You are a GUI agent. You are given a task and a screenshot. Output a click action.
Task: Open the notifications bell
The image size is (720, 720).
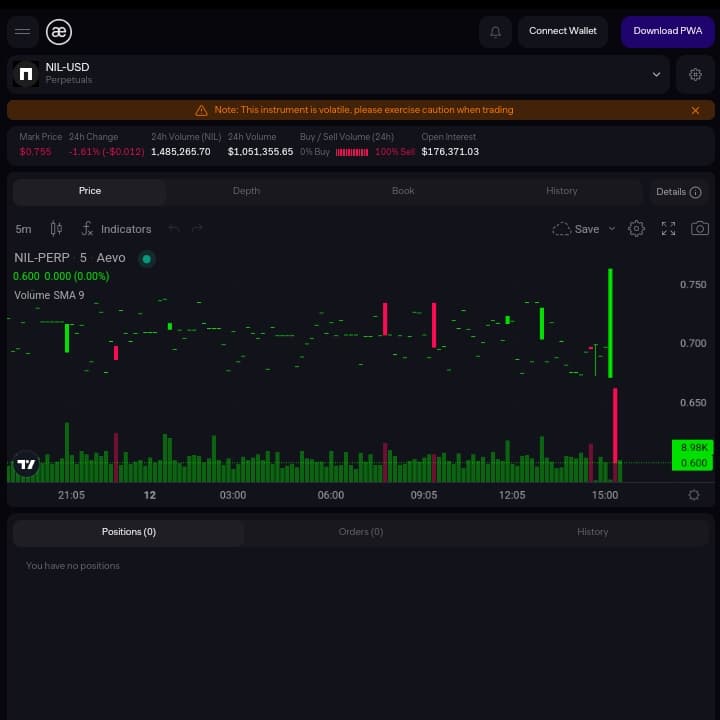point(495,32)
